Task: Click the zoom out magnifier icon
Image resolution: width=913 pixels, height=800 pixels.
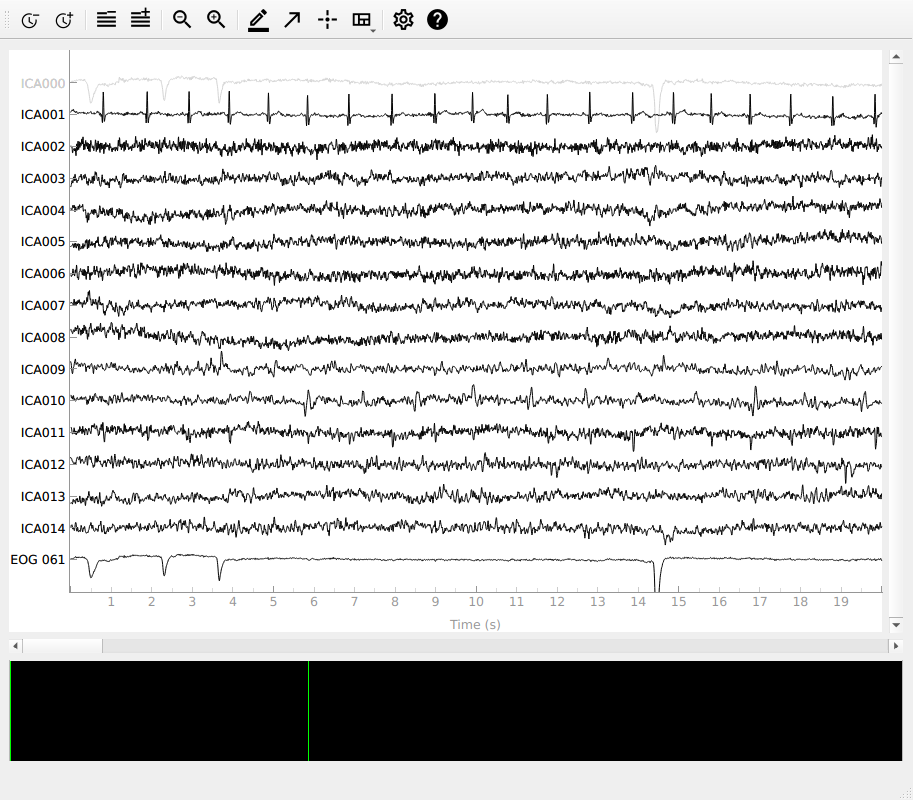Action: pyautogui.click(x=182, y=19)
